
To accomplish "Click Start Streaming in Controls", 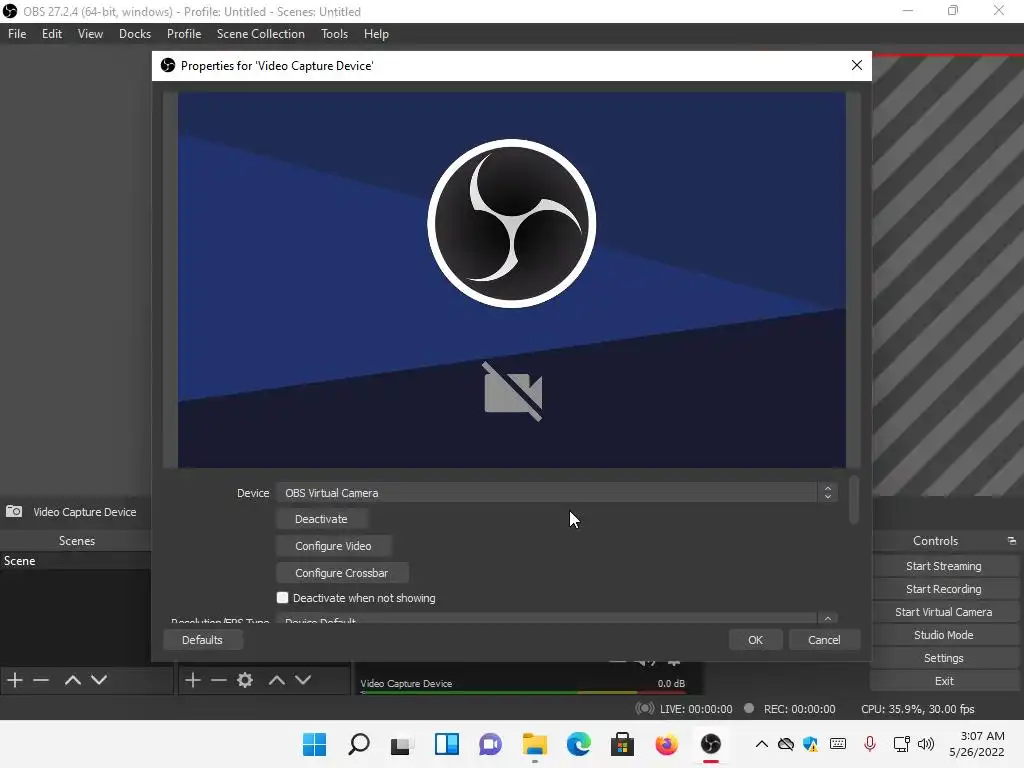I will 944,566.
